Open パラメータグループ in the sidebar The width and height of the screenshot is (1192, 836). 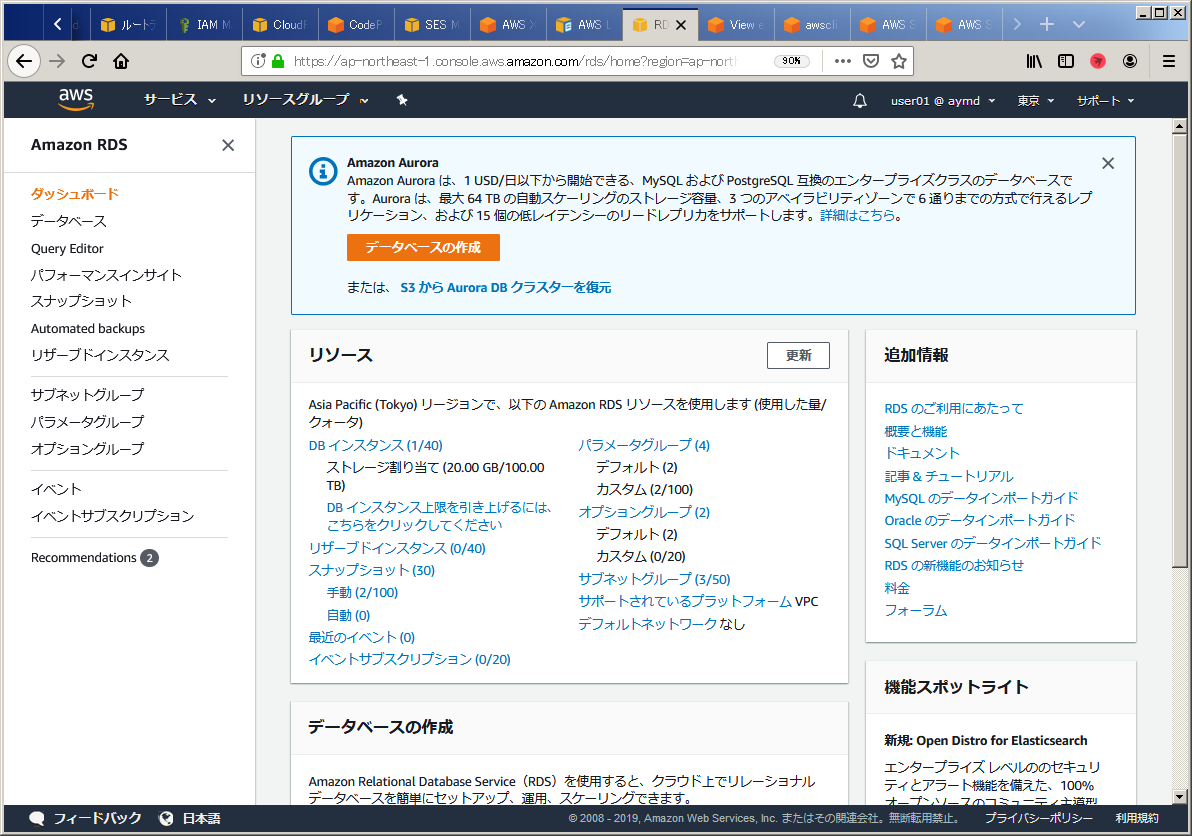click(x=87, y=422)
